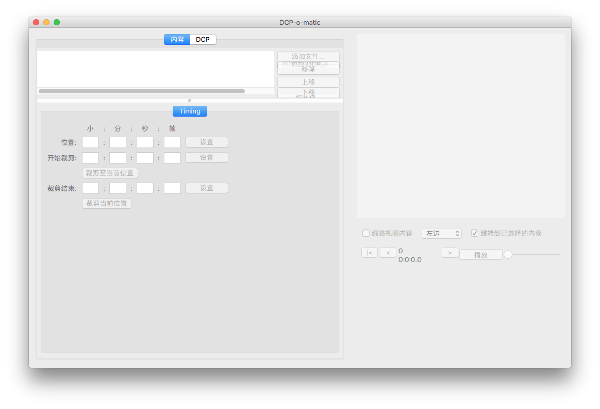Move the playback position slider handle

pos(508,254)
